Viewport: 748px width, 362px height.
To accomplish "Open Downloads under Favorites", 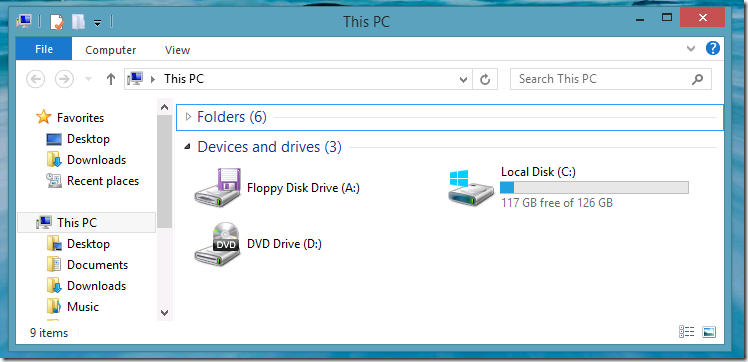I will coord(96,160).
